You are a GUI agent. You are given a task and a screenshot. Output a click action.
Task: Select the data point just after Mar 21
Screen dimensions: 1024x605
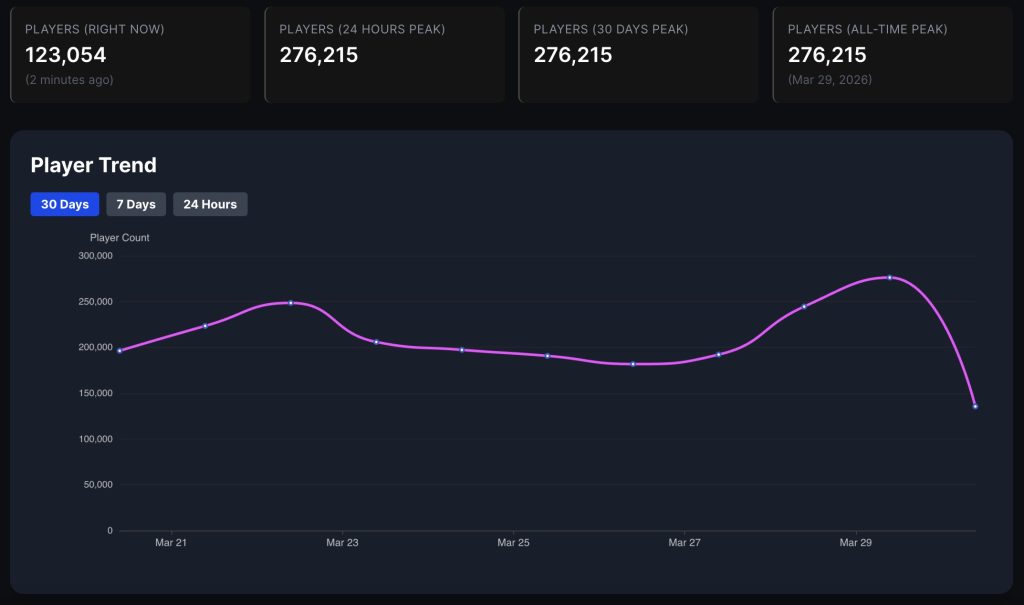click(x=205, y=326)
